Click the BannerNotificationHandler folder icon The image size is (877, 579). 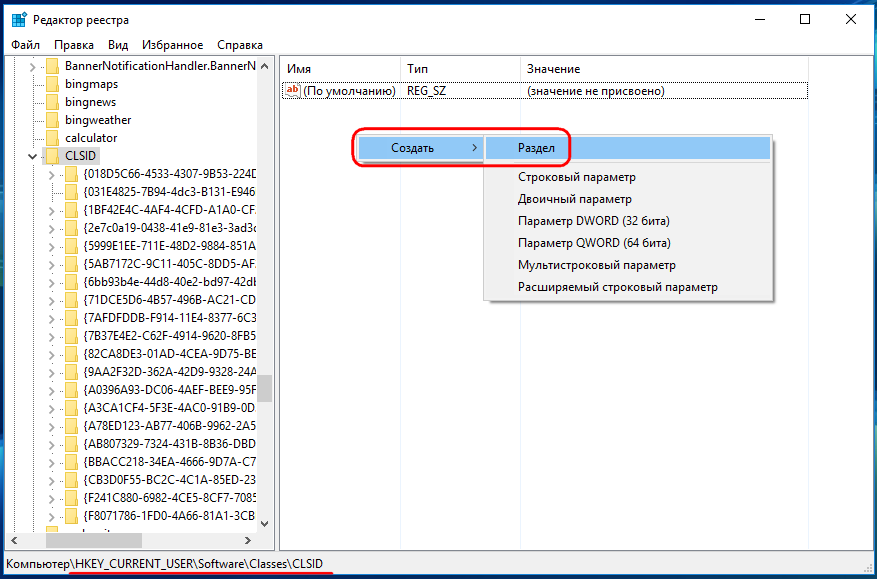52,67
